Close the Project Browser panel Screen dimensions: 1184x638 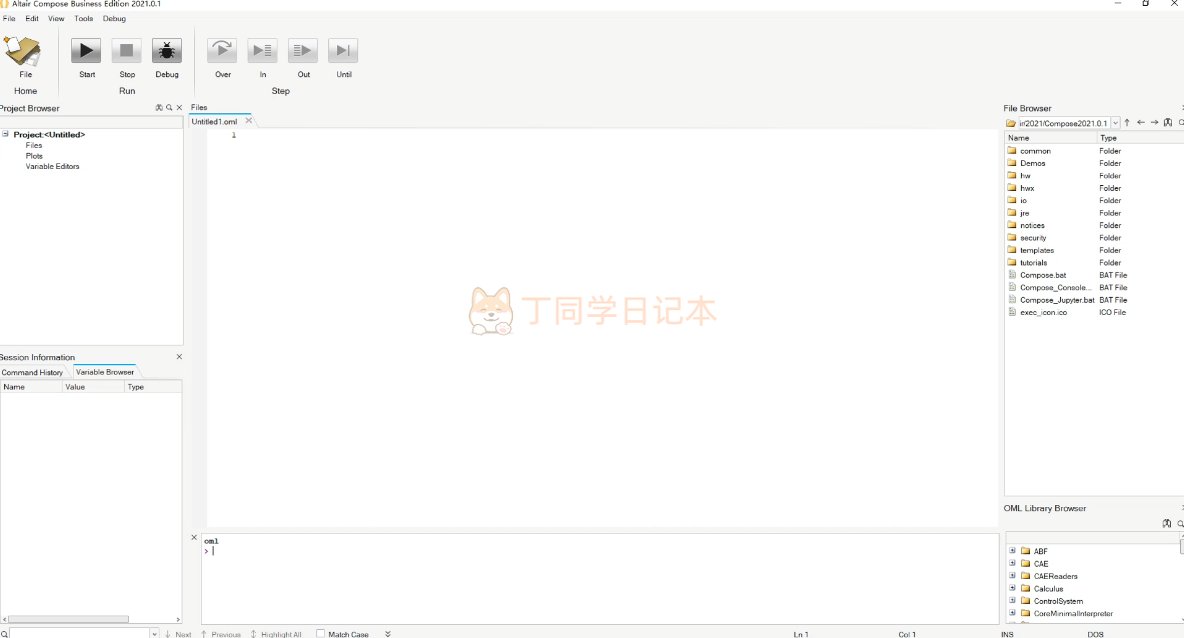179,108
